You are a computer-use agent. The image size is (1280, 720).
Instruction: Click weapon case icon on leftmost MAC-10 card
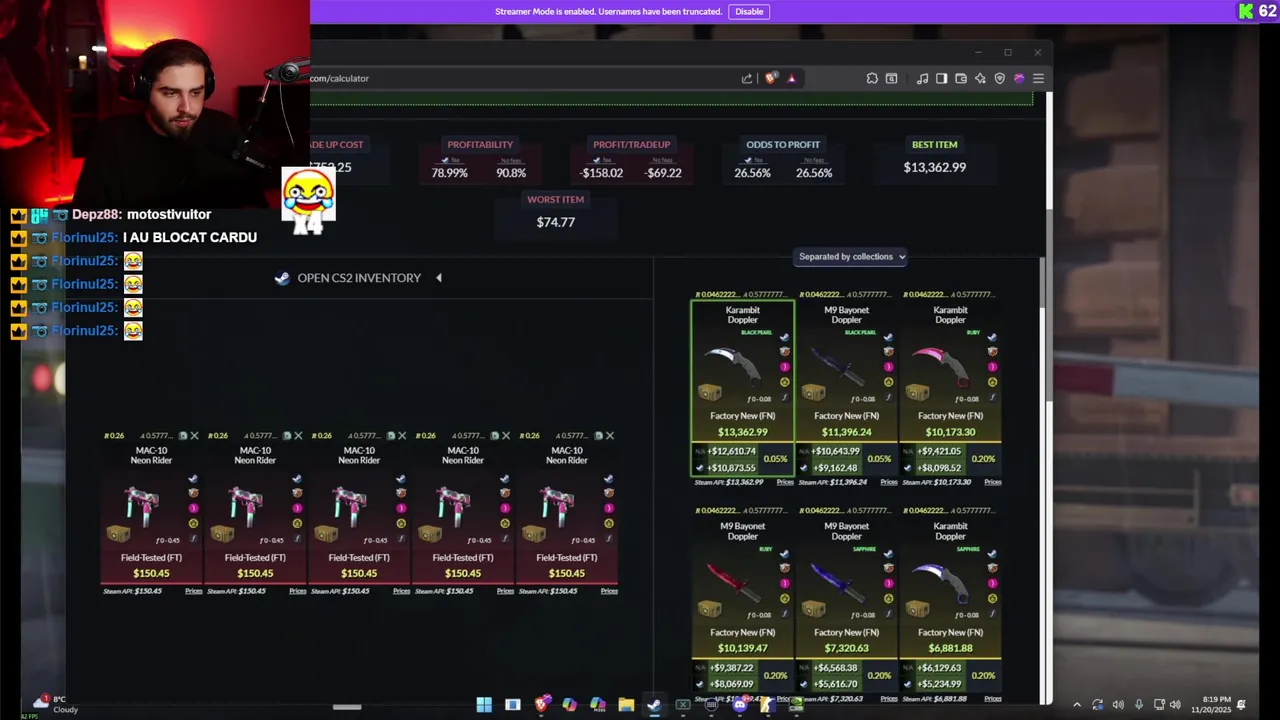coord(118,534)
